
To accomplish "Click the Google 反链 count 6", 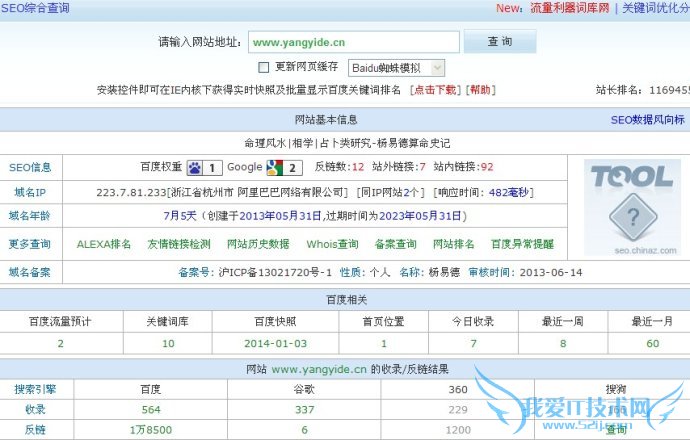I will [x=305, y=430].
